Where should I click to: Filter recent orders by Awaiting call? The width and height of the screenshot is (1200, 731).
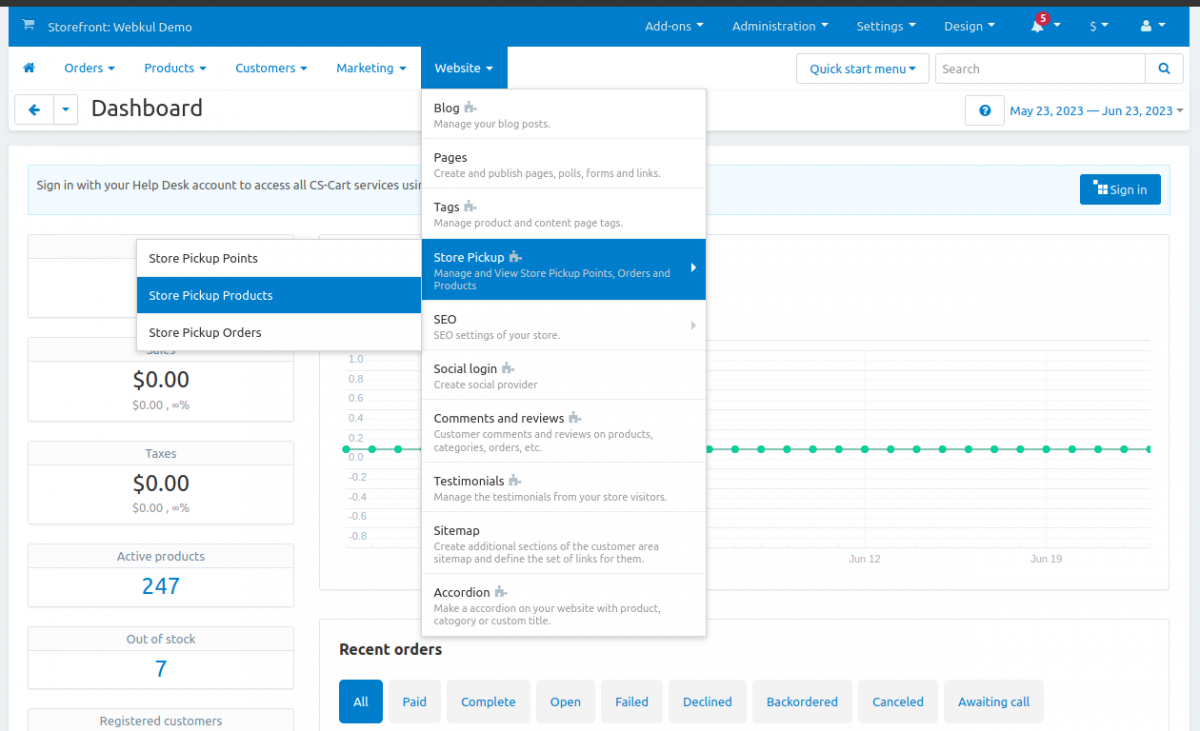pos(994,702)
